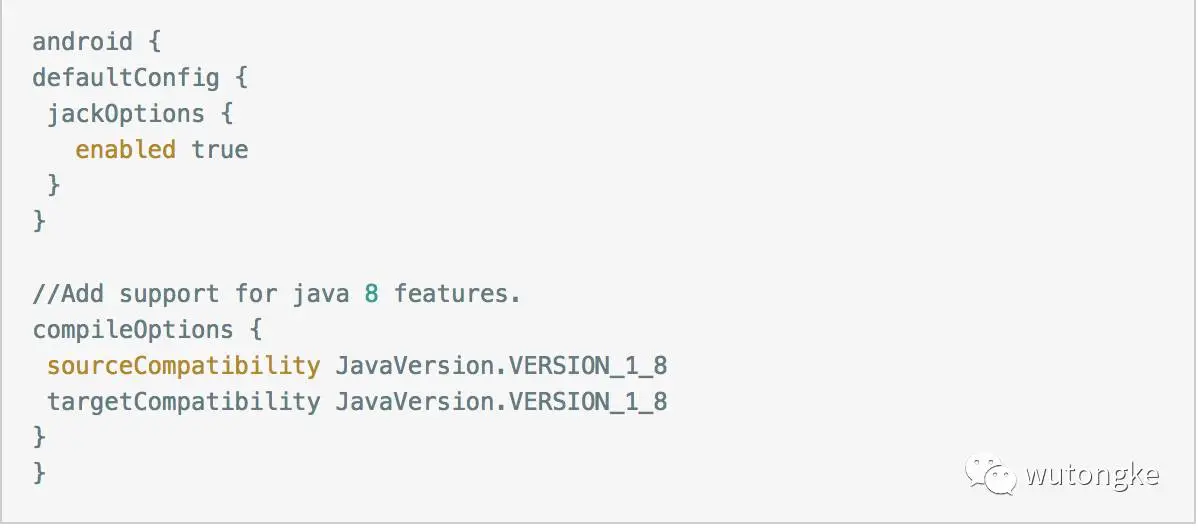The image size is (1198, 530).
Task: Click the opening brace after android
Action: pyautogui.click(x=154, y=42)
